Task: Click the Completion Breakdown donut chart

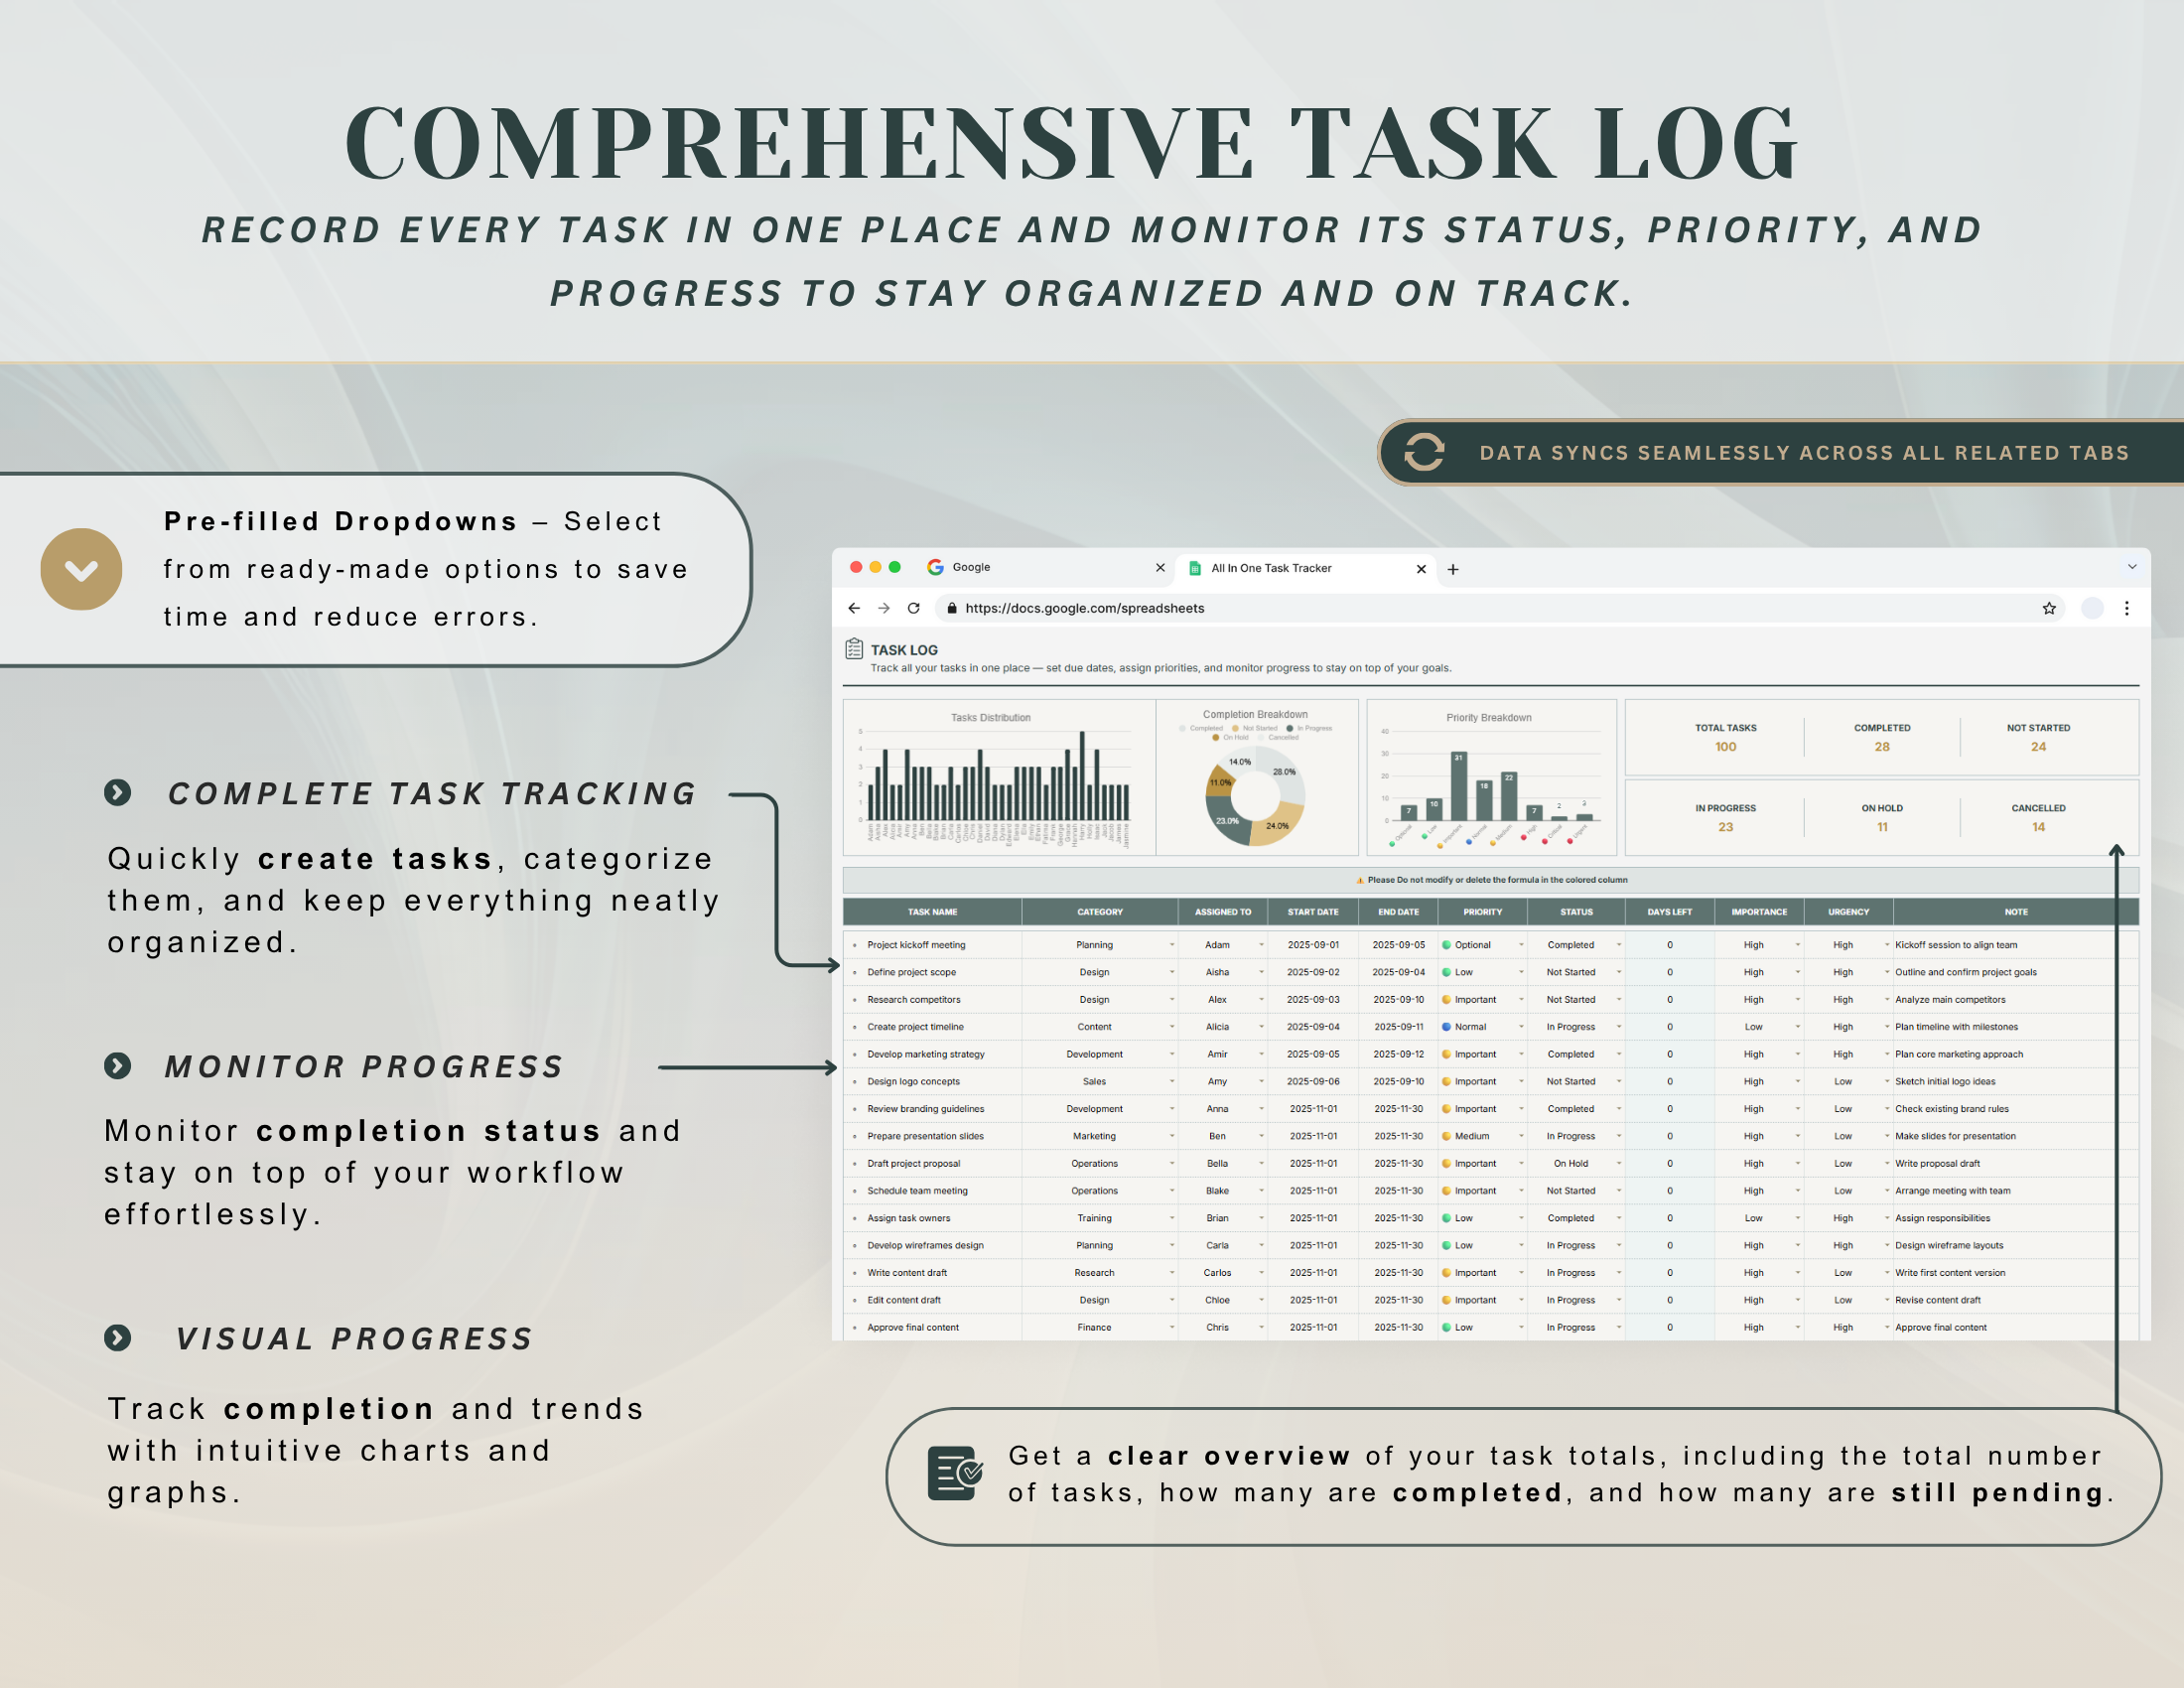Action: tap(1255, 796)
